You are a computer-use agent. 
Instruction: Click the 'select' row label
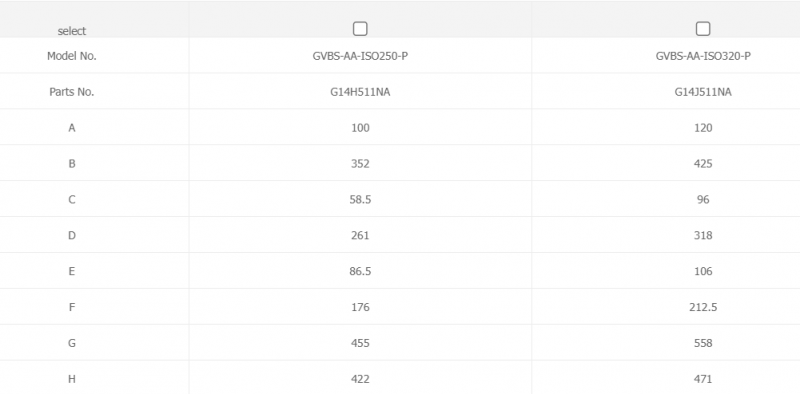(72, 31)
